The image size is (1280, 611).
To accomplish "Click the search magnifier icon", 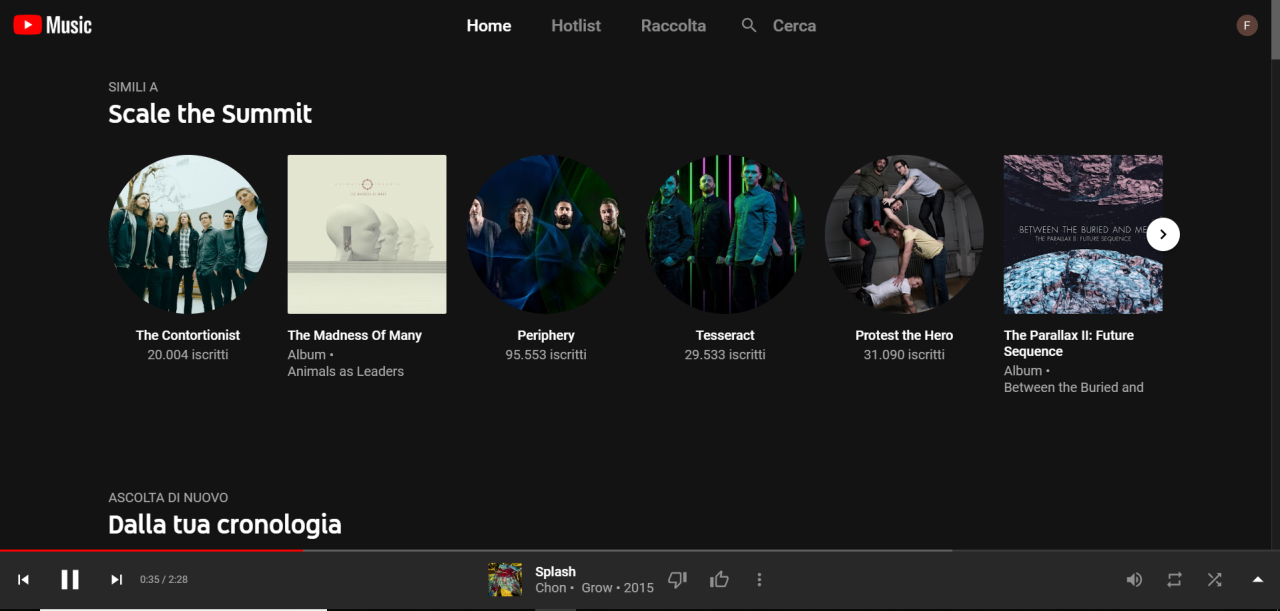I will [x=749, y=25].
